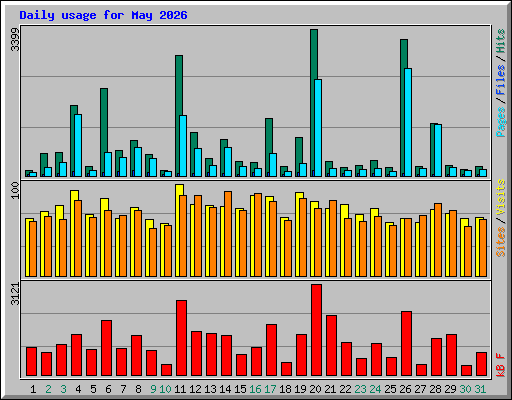Click day 26 on the date axis

click(x=405, y=389)
